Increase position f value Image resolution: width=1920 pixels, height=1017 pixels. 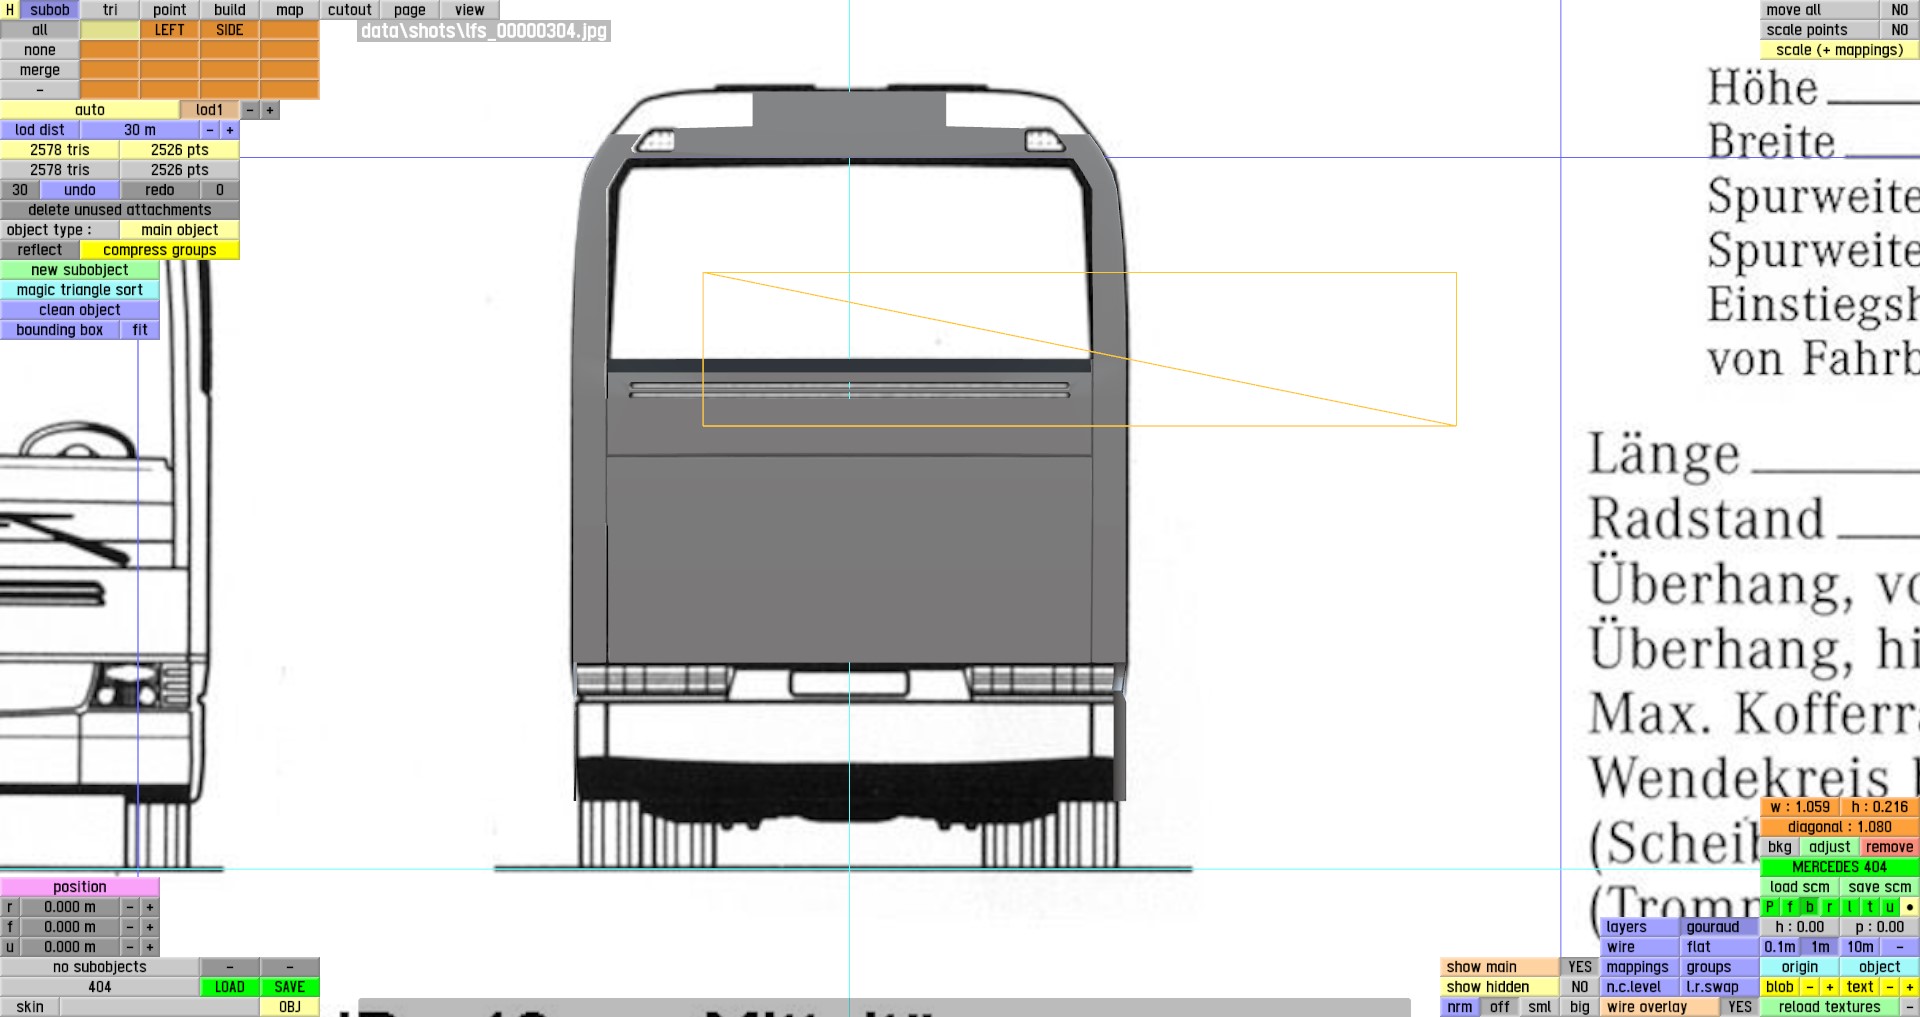[x=150, y=927]
